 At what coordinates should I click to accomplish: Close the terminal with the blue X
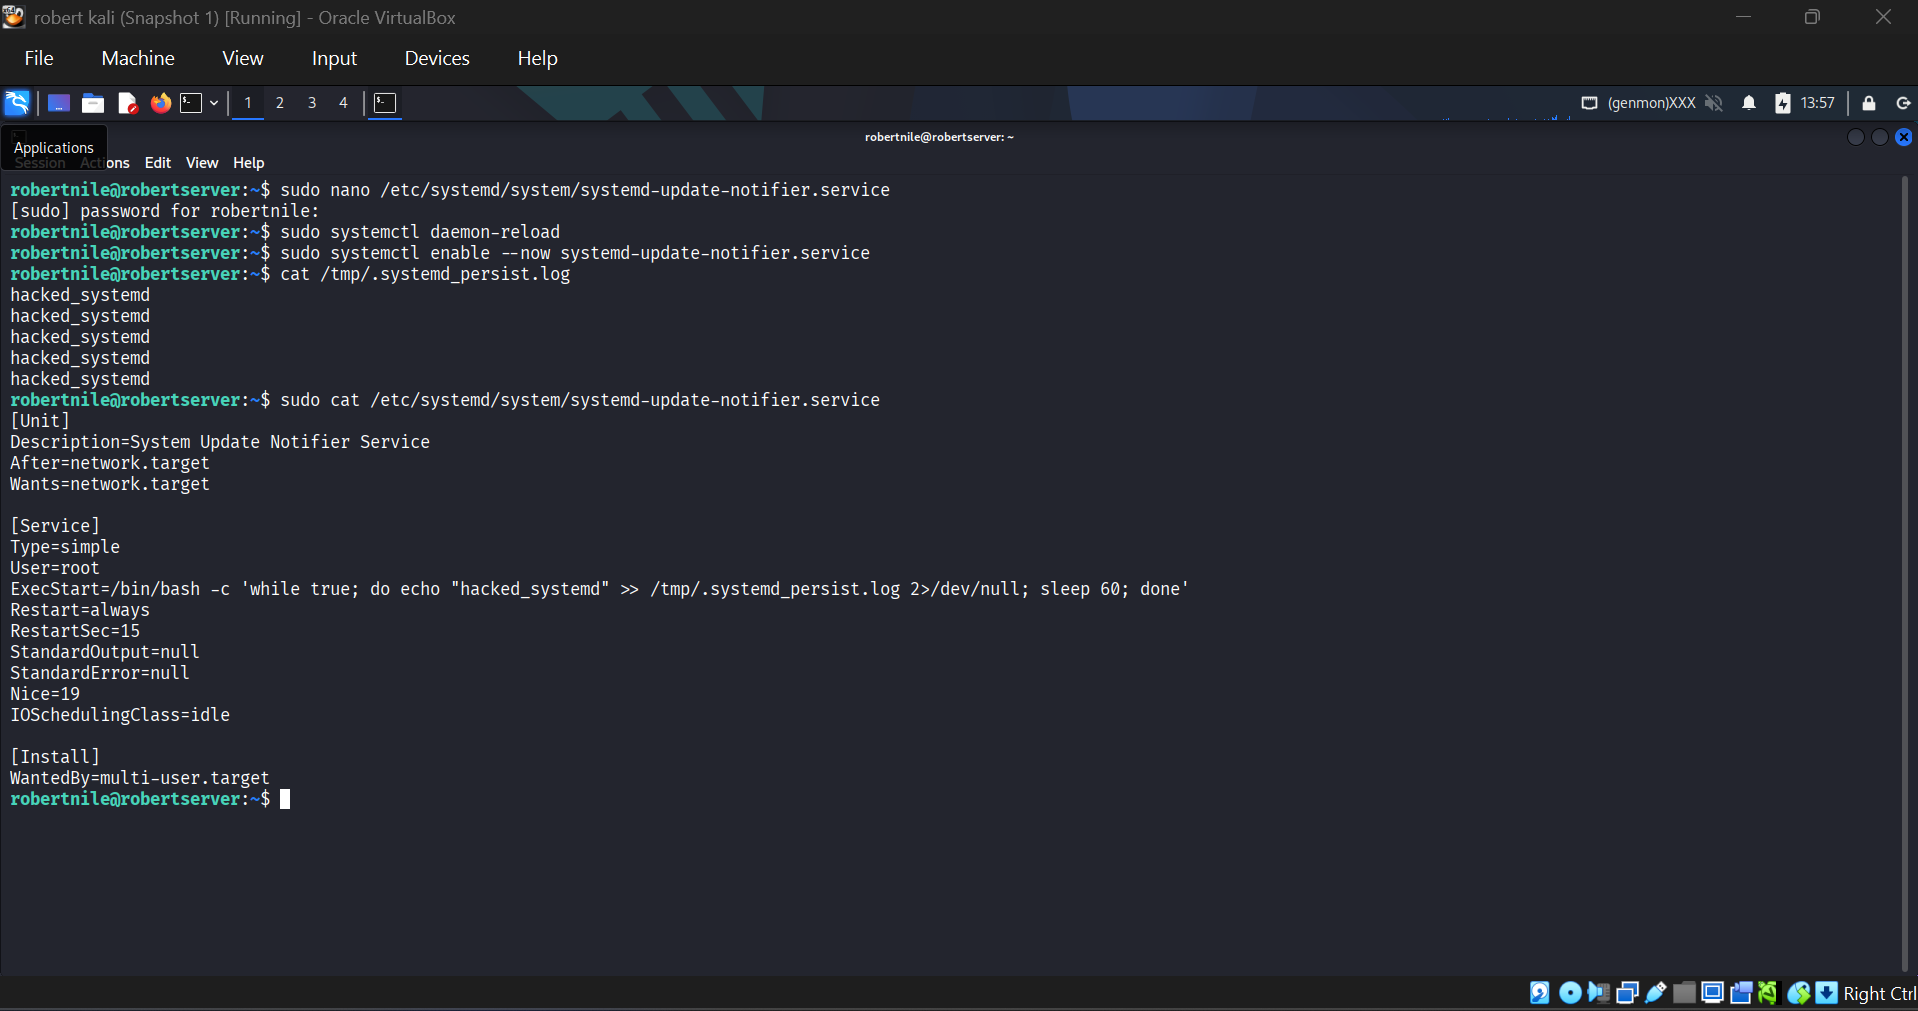1904,137
